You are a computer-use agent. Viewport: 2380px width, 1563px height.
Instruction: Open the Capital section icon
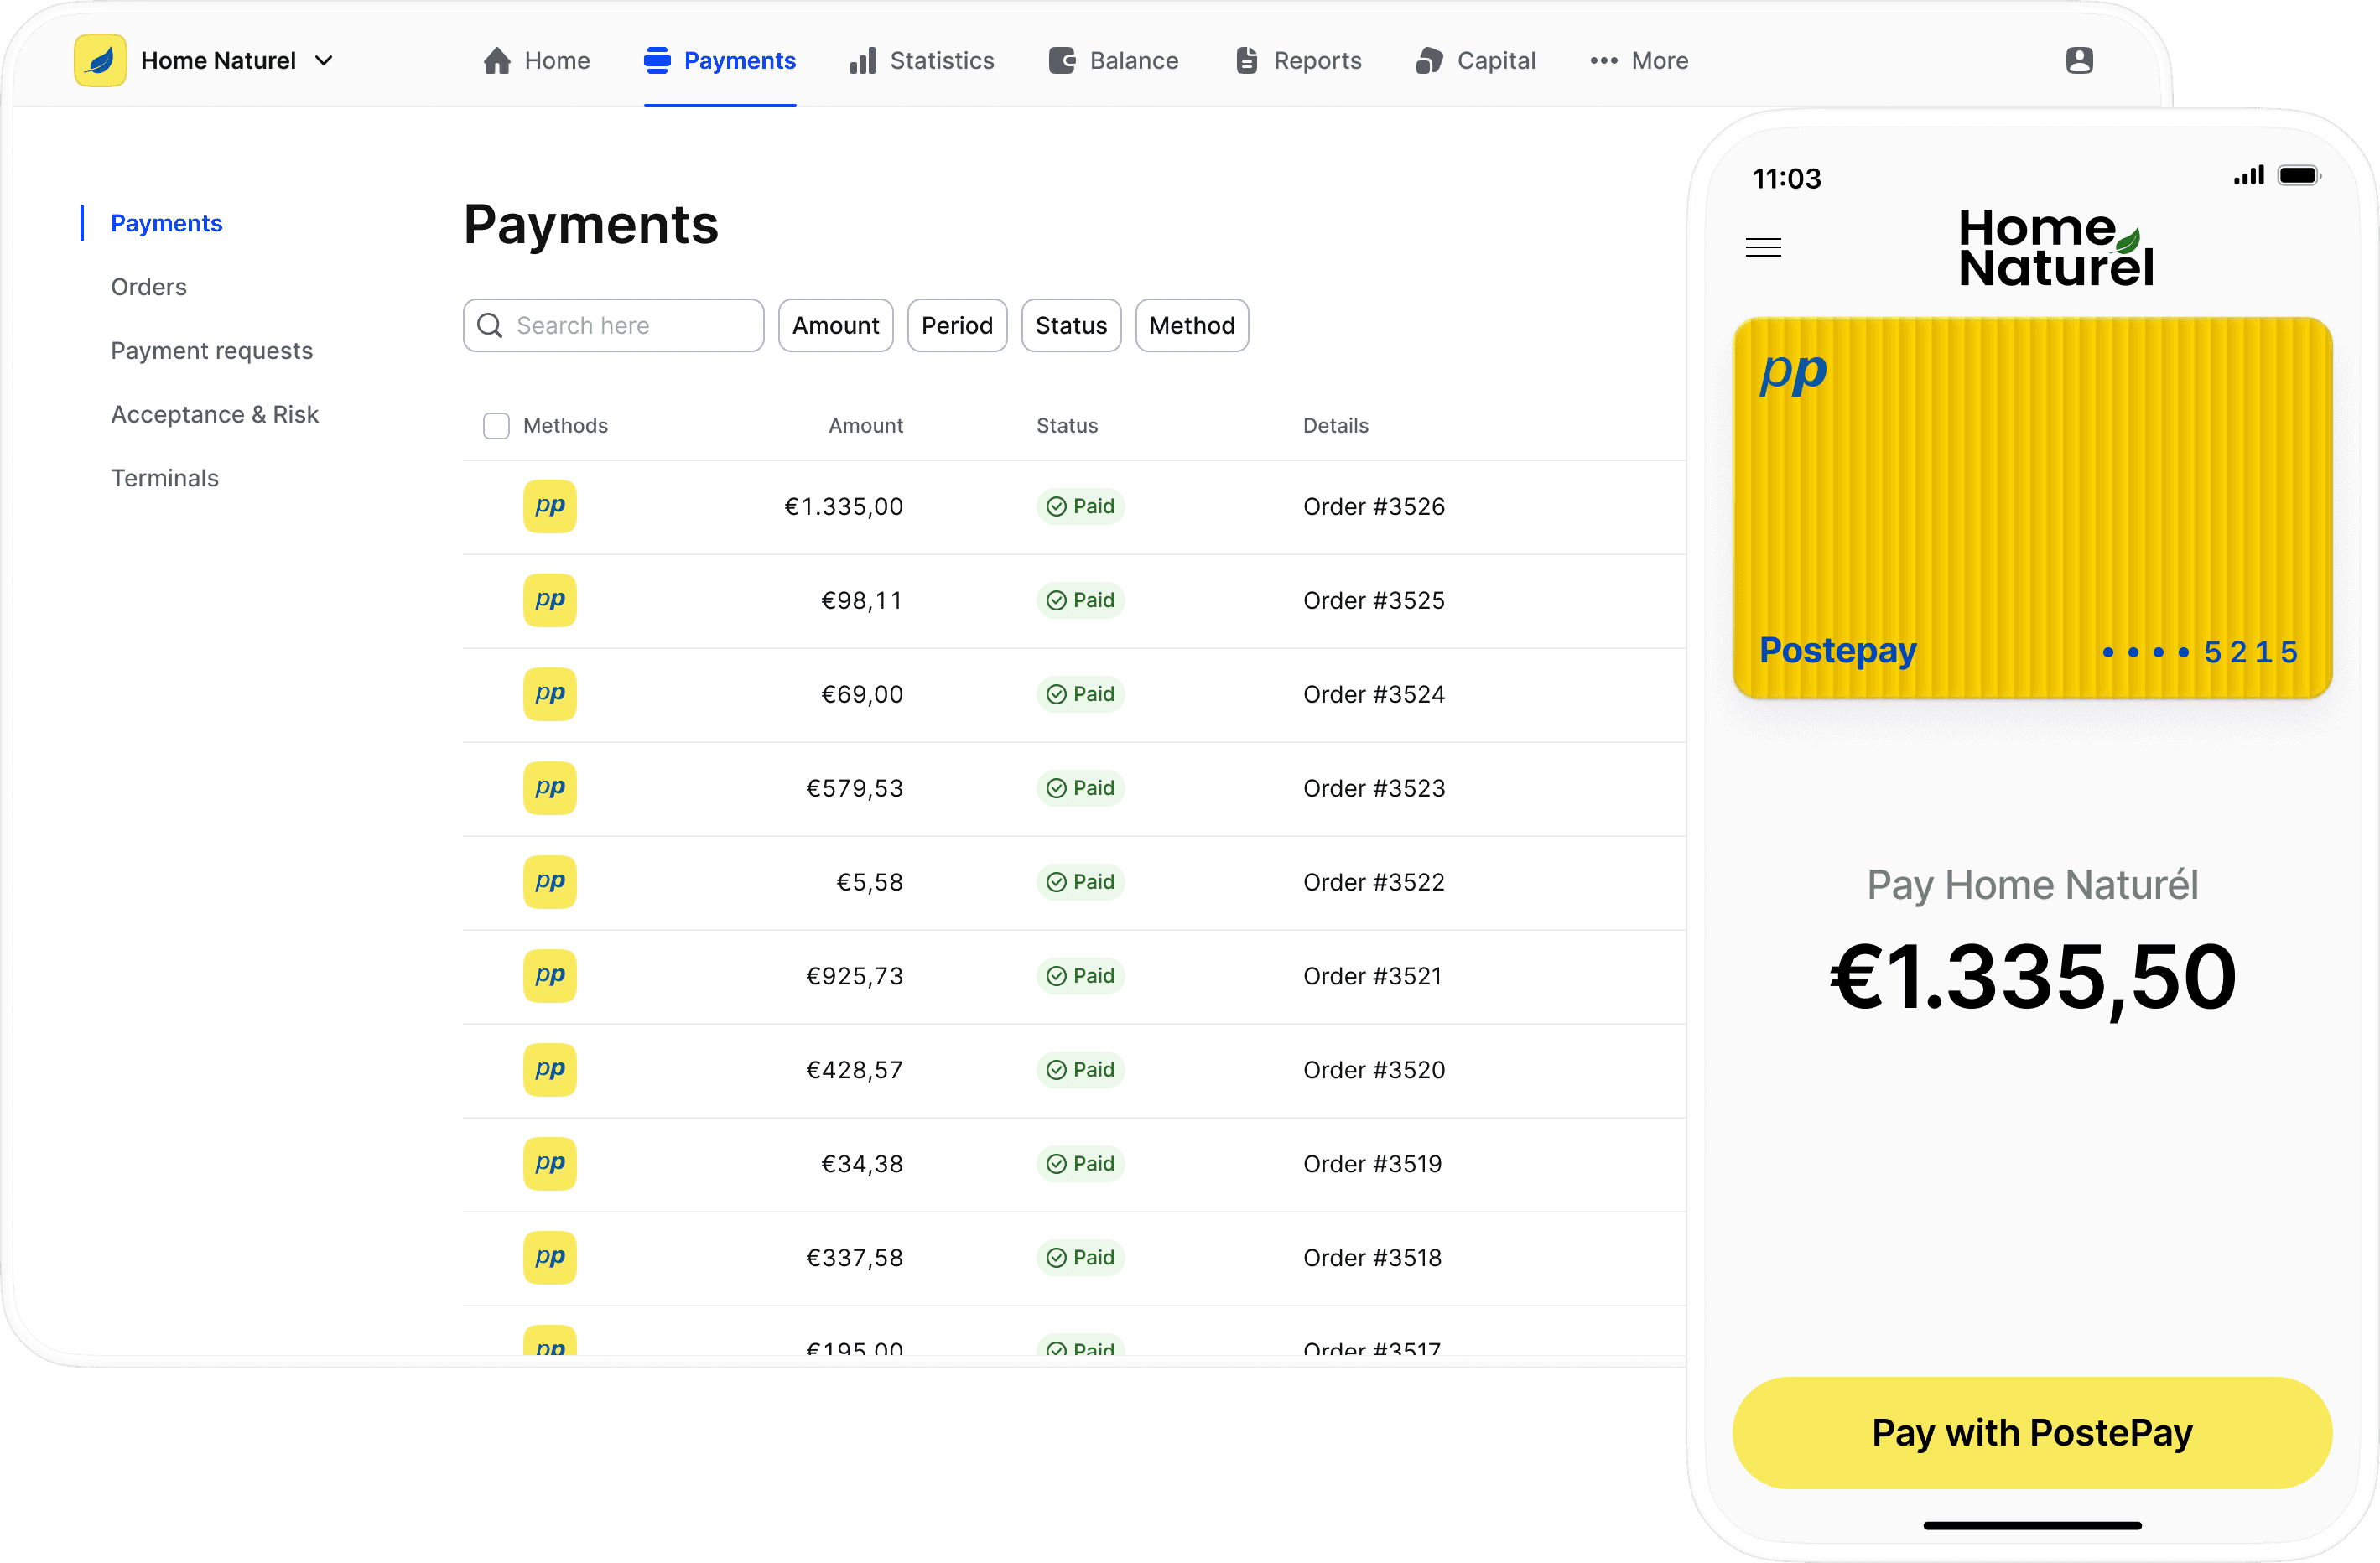pyautogui.click(x=1430, y=60)
